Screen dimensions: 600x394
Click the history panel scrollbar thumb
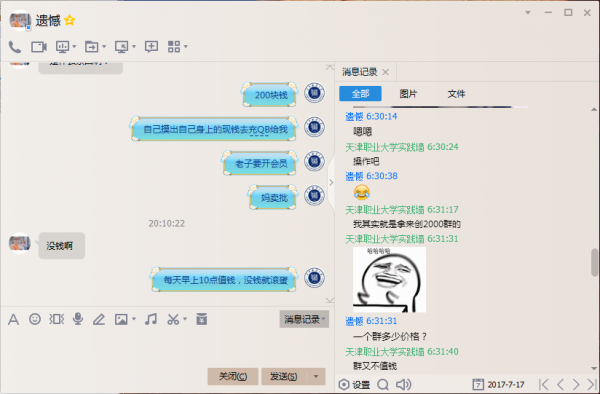pyautogui.click(x=594, y=262)
